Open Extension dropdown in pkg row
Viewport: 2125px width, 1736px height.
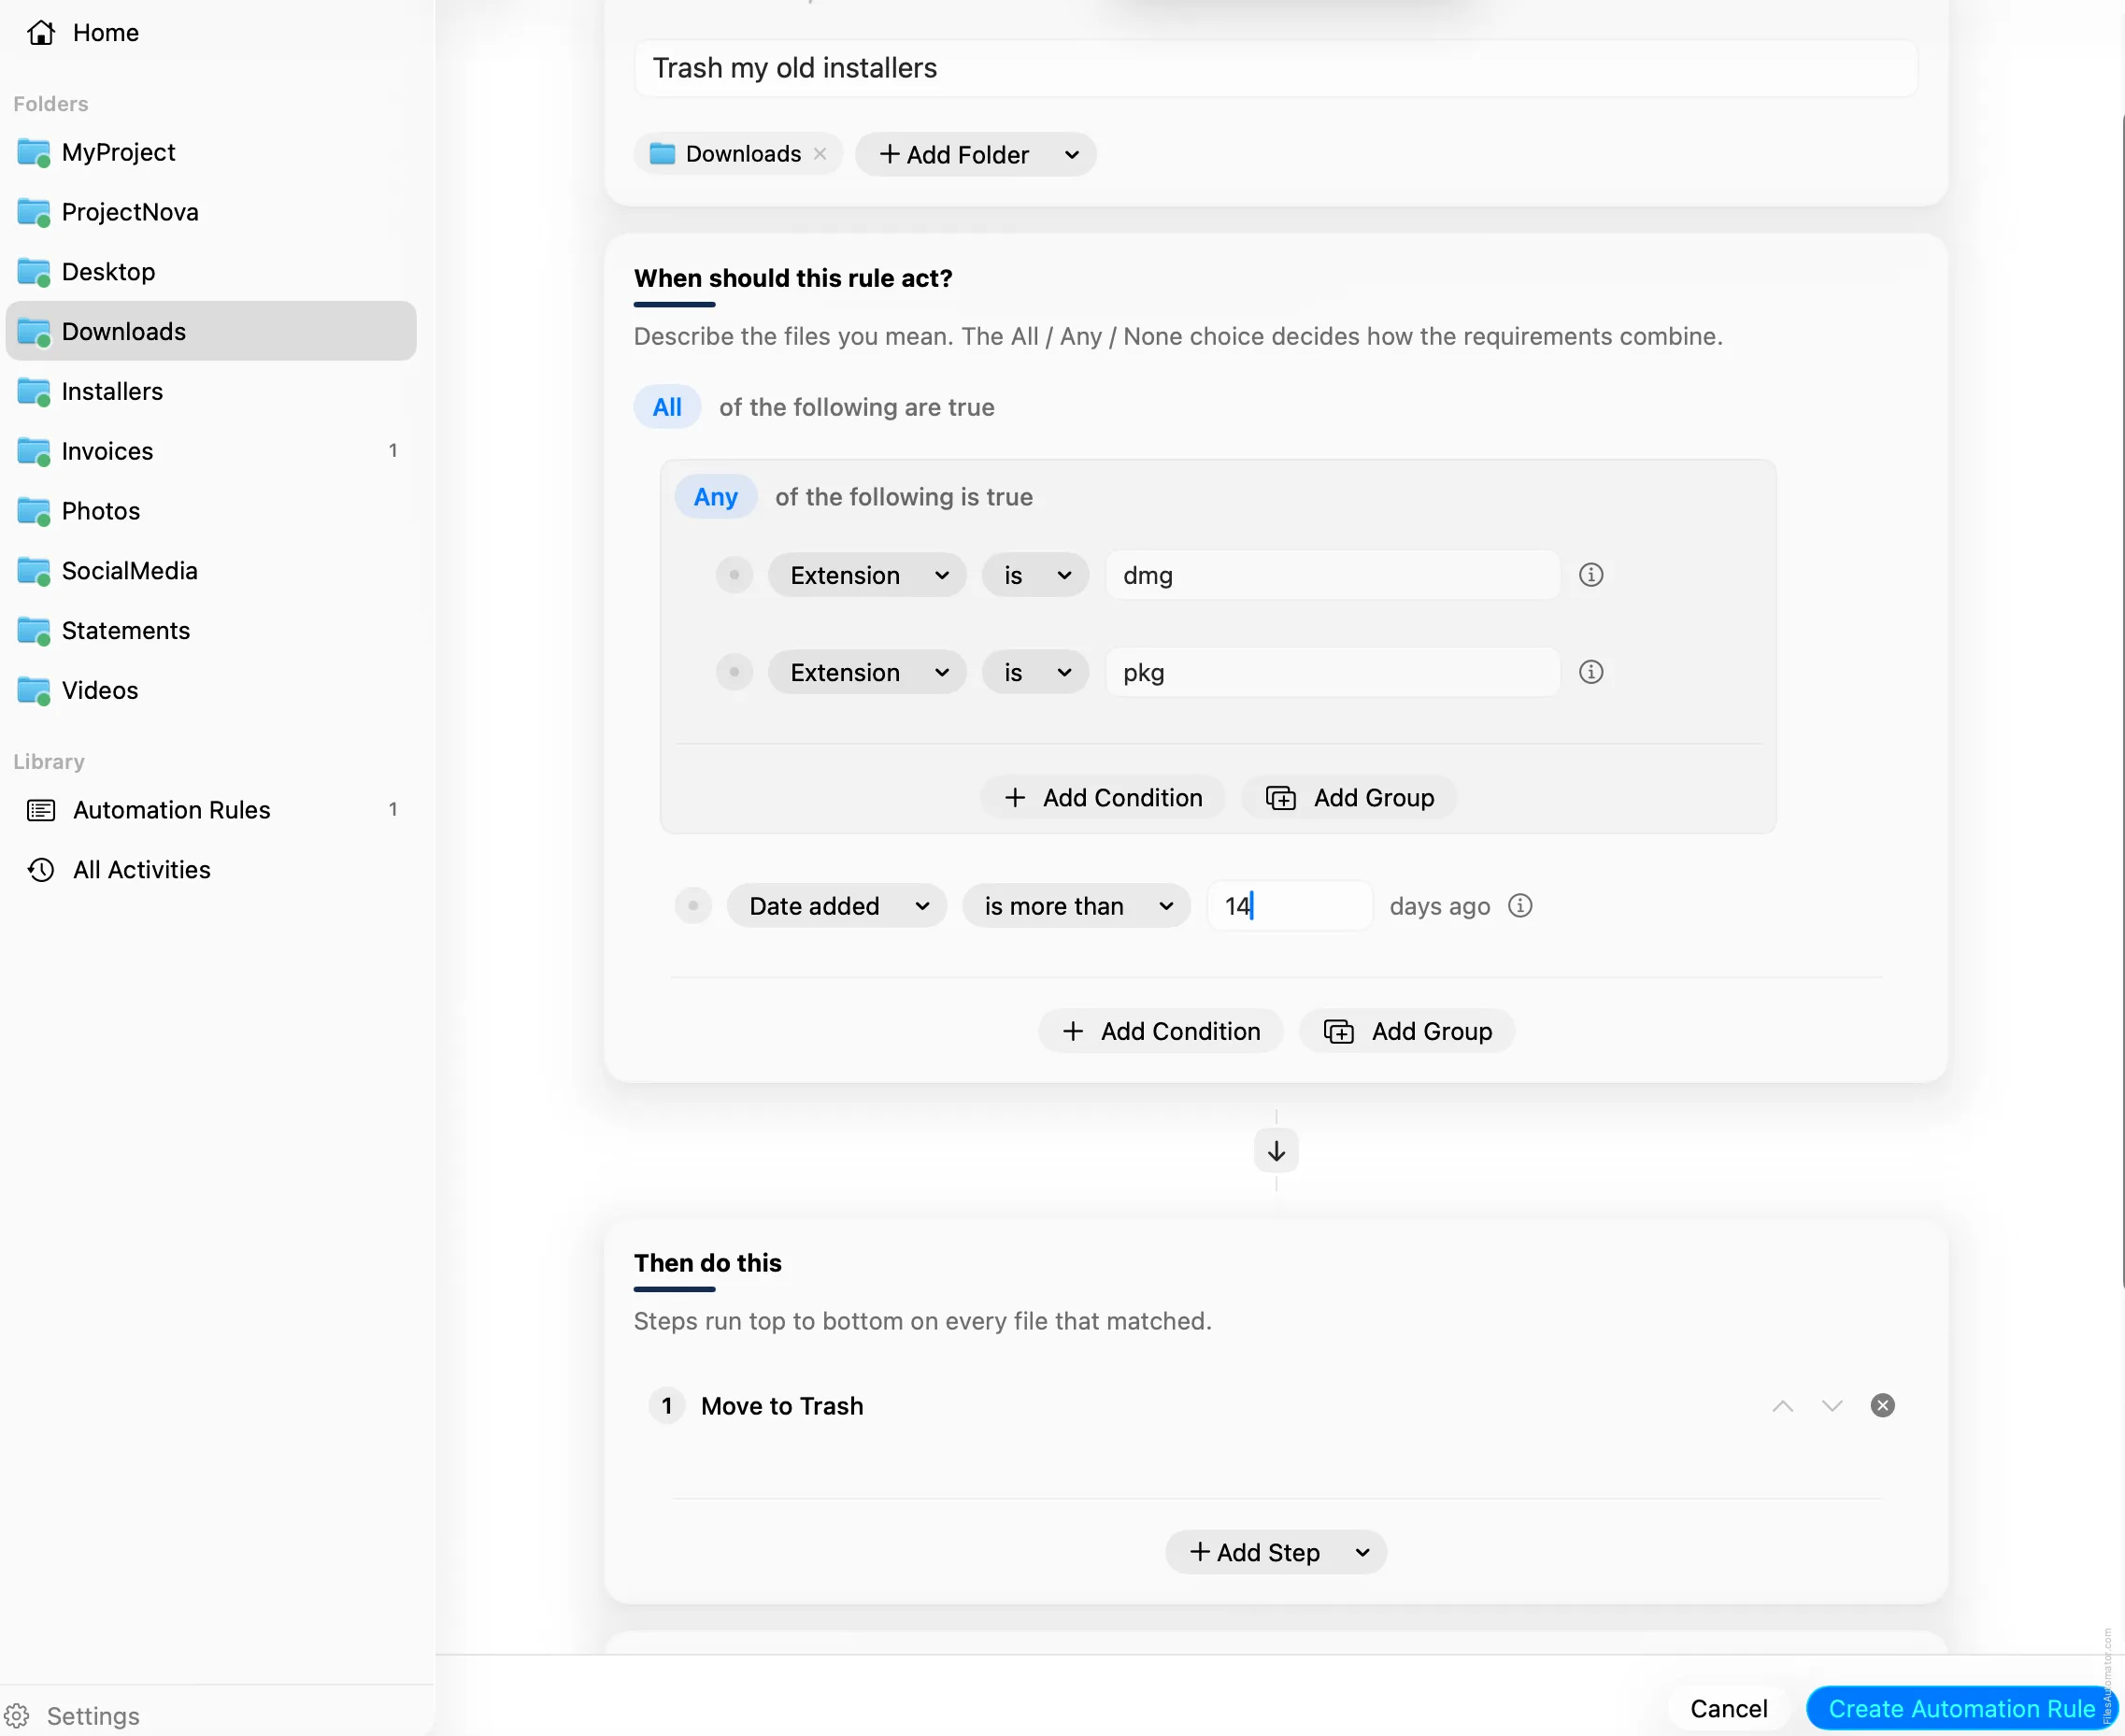867,672
